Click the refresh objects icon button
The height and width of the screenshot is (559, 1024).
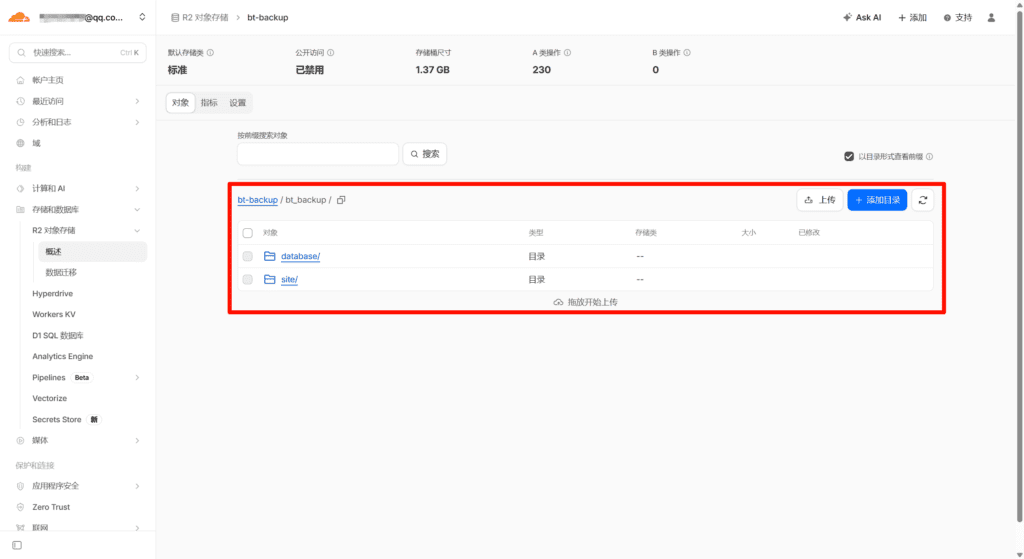tap(922, 200)
